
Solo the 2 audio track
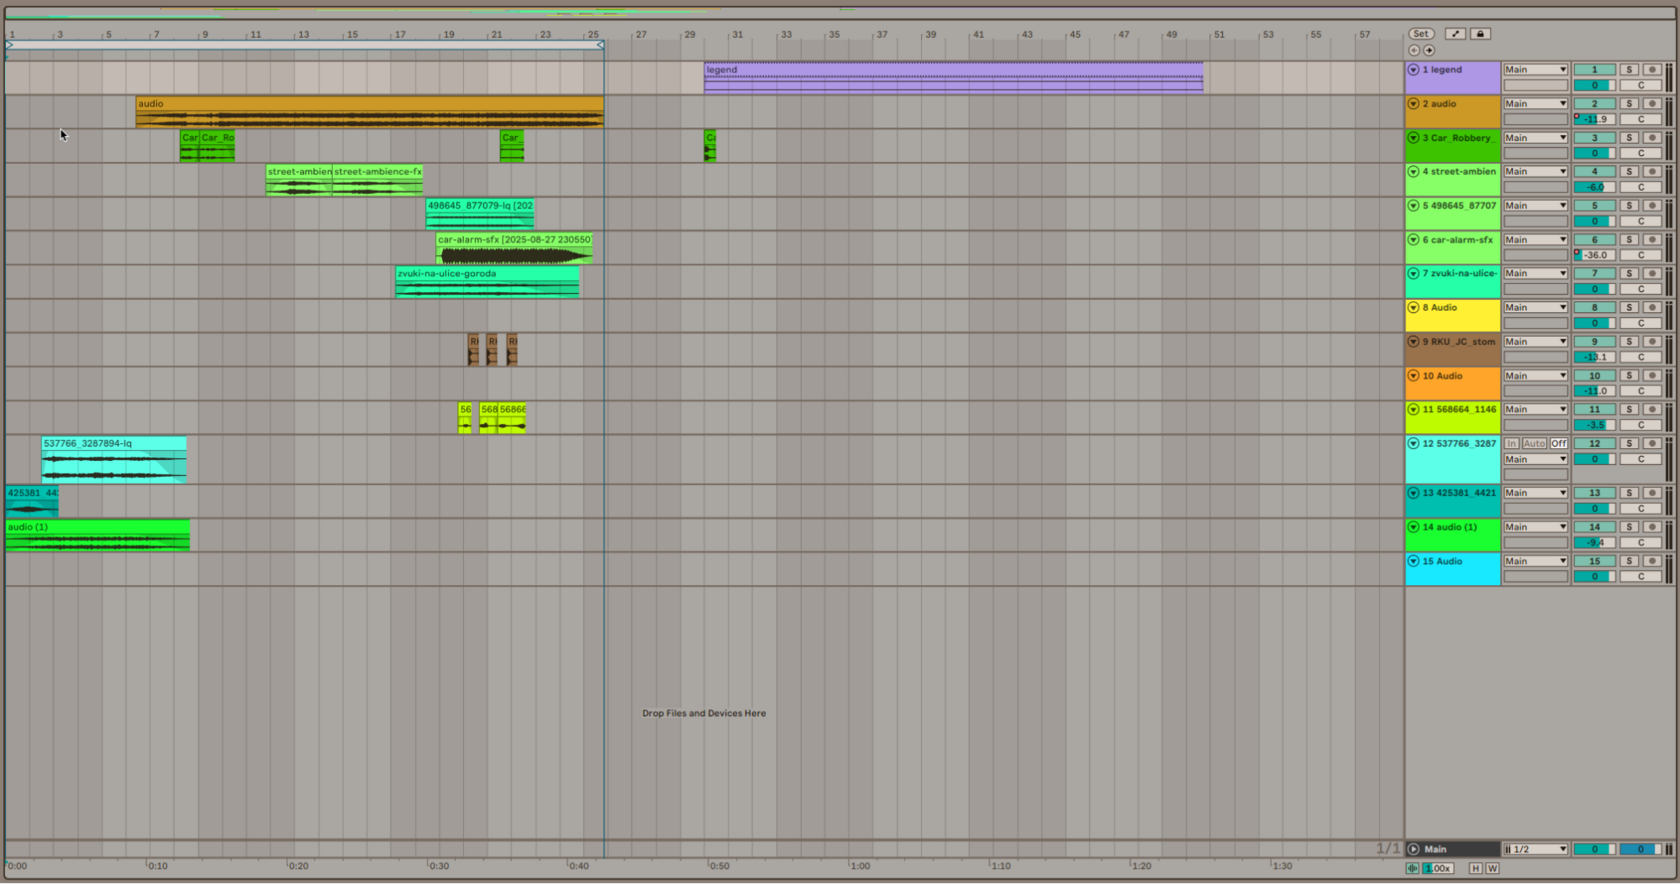1629,104
